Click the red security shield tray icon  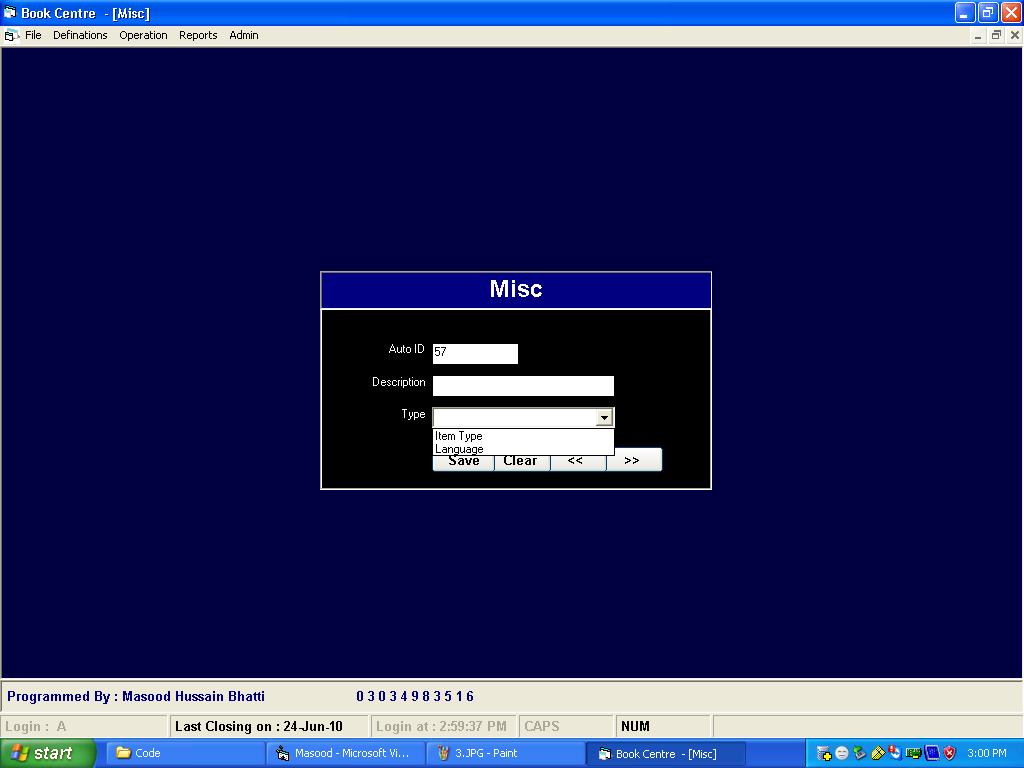(950, 753)
